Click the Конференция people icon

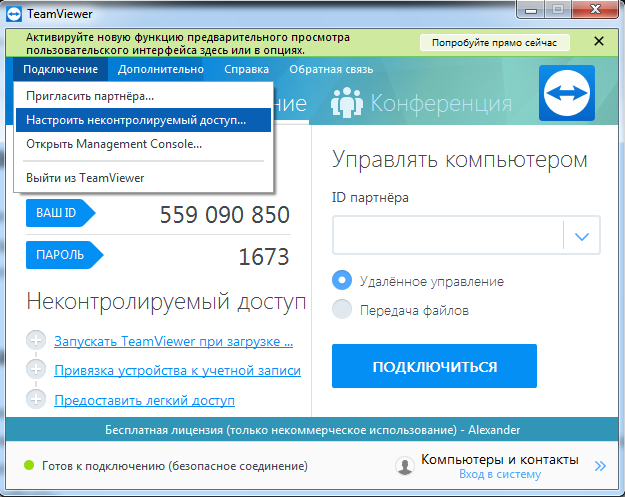pyautogui.click(x=347, y=102)
